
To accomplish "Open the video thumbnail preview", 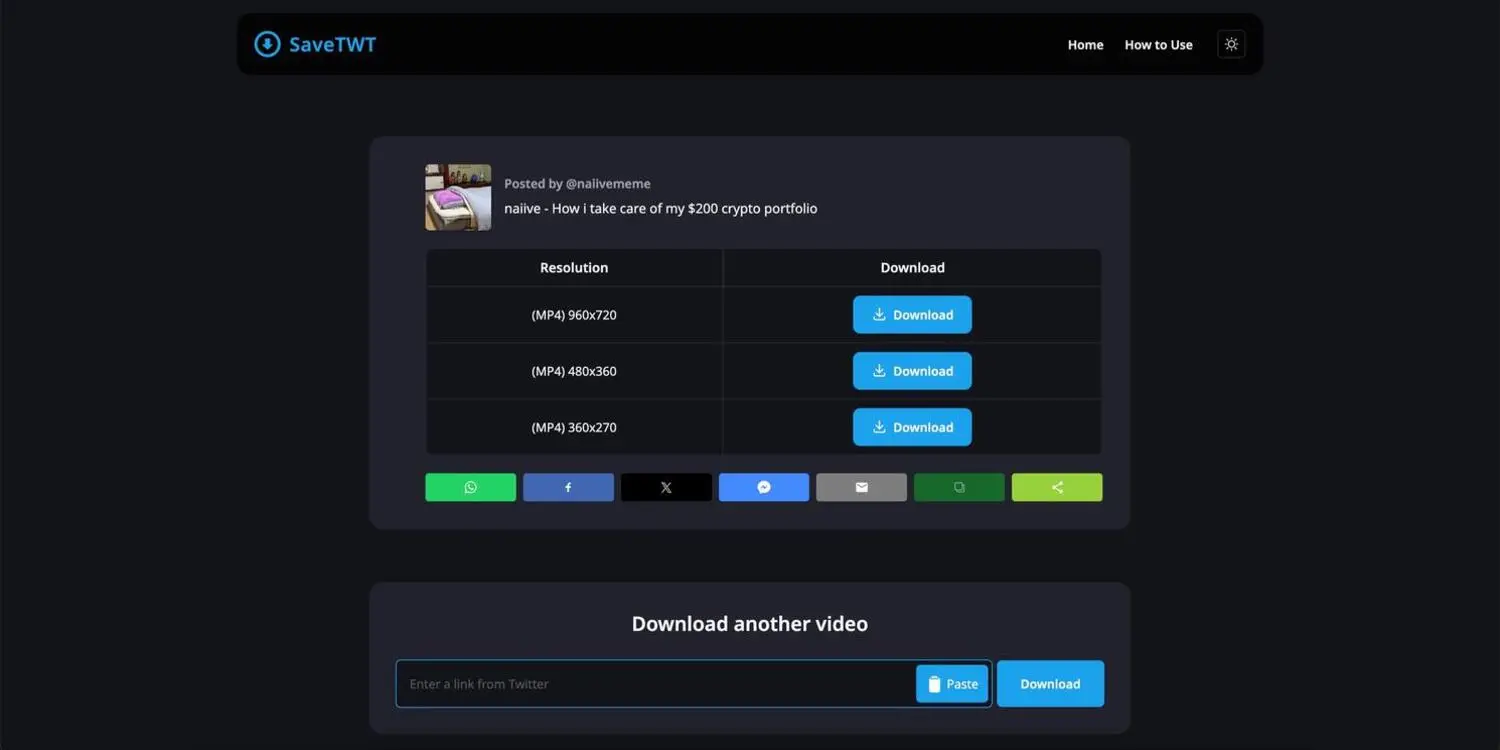I will point(458,197).
